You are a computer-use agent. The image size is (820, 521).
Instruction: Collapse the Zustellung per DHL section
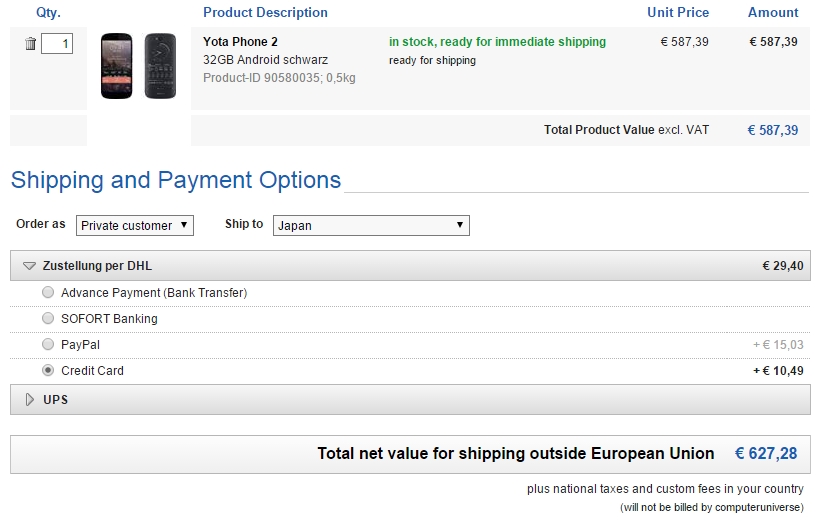(x=97, y=266)
